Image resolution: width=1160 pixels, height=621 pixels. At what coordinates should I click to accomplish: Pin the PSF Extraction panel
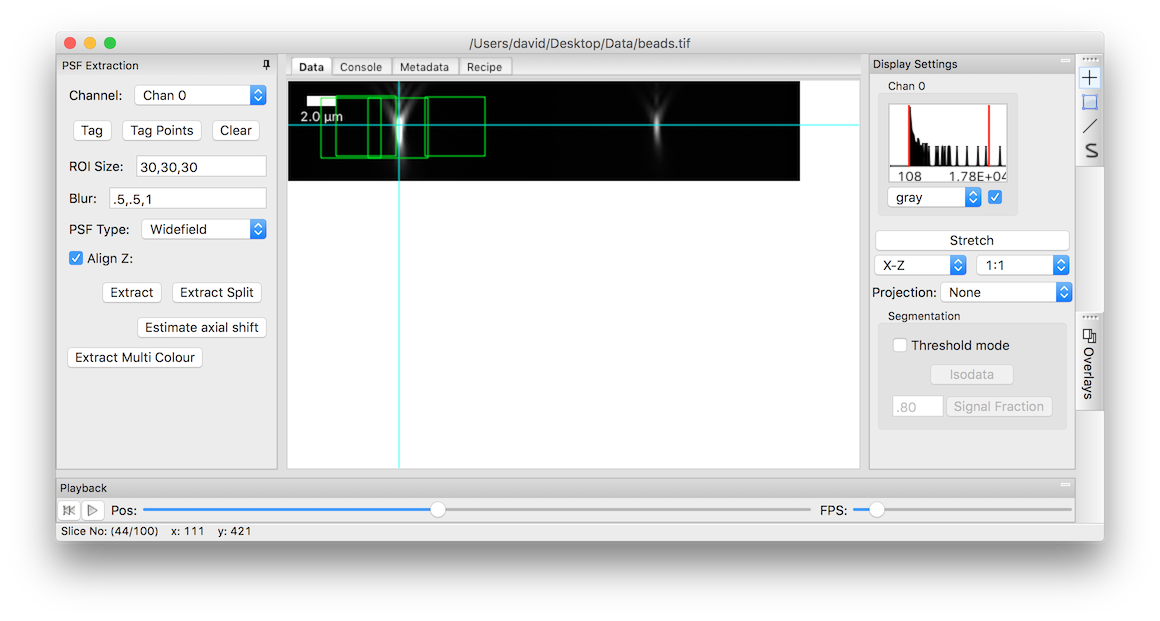266,65
